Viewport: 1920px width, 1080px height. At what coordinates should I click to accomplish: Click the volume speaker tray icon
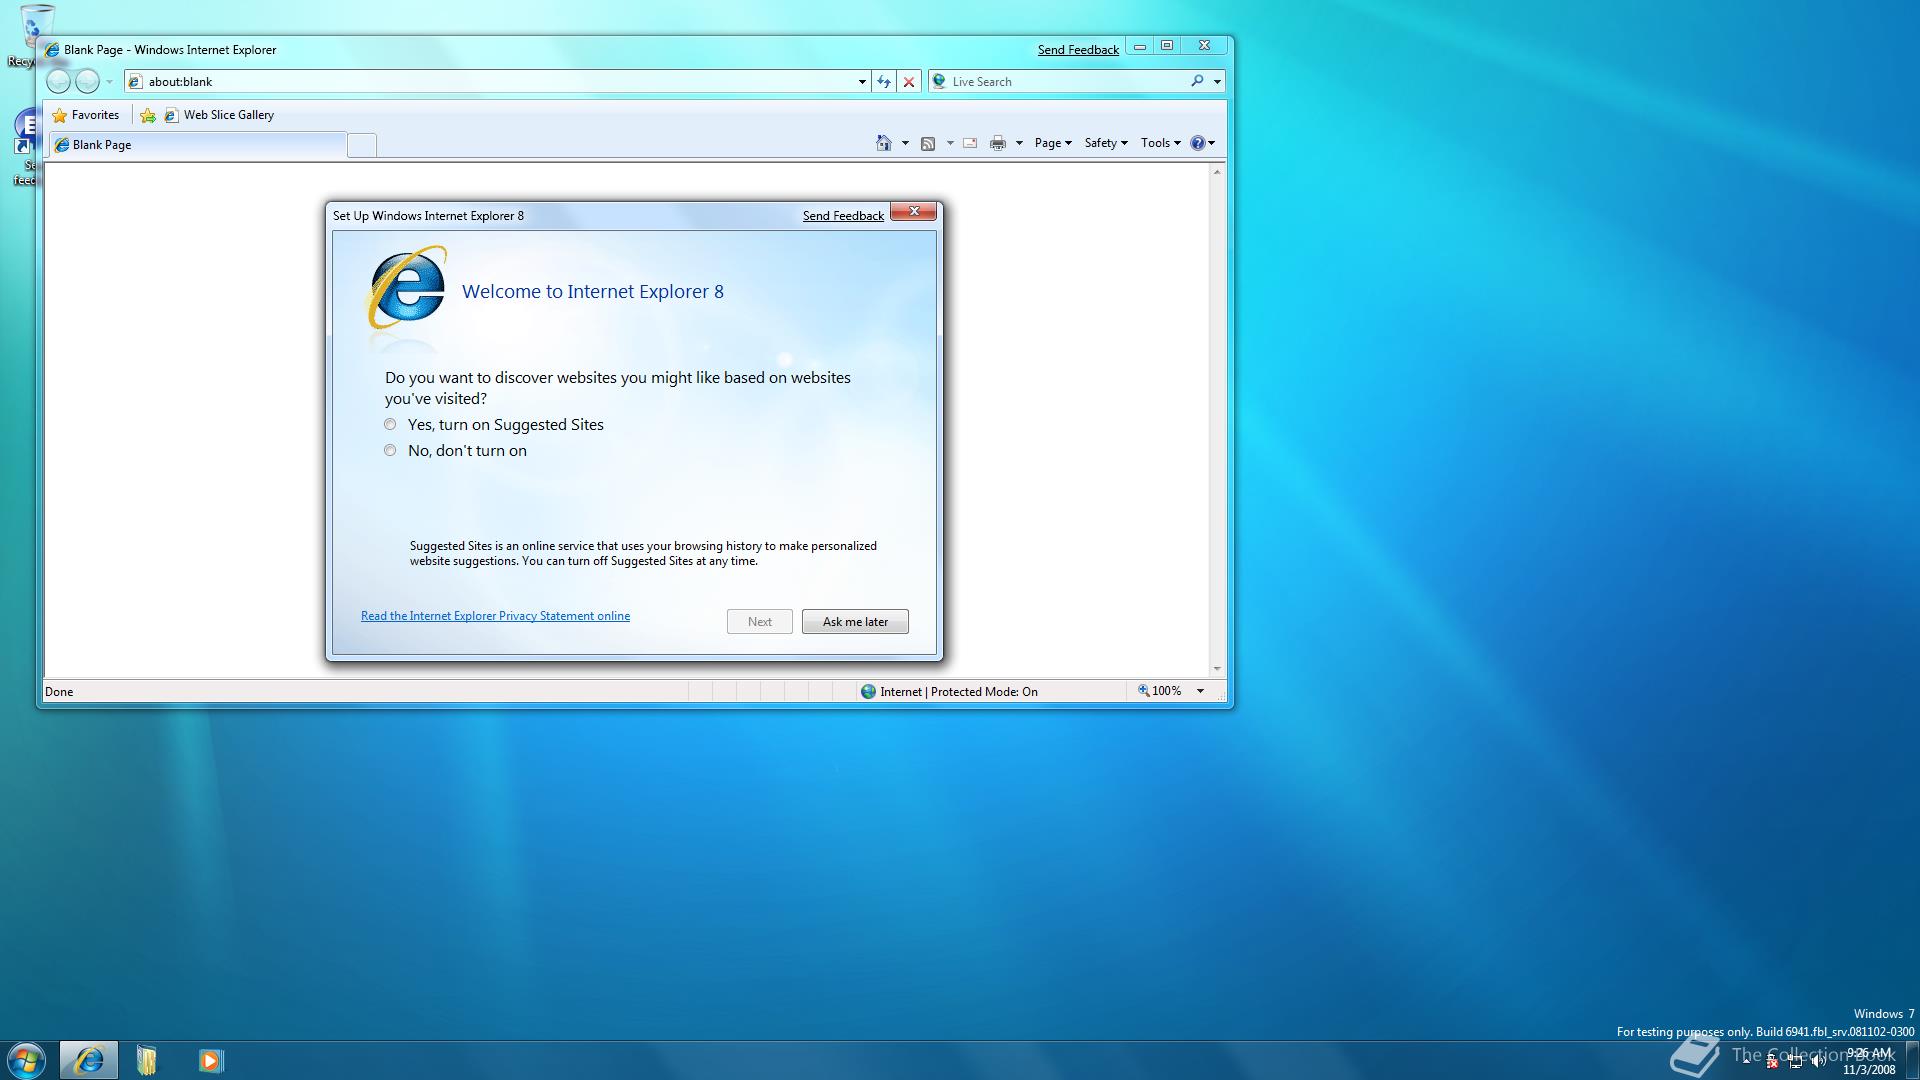[x=1818, y=1062]
